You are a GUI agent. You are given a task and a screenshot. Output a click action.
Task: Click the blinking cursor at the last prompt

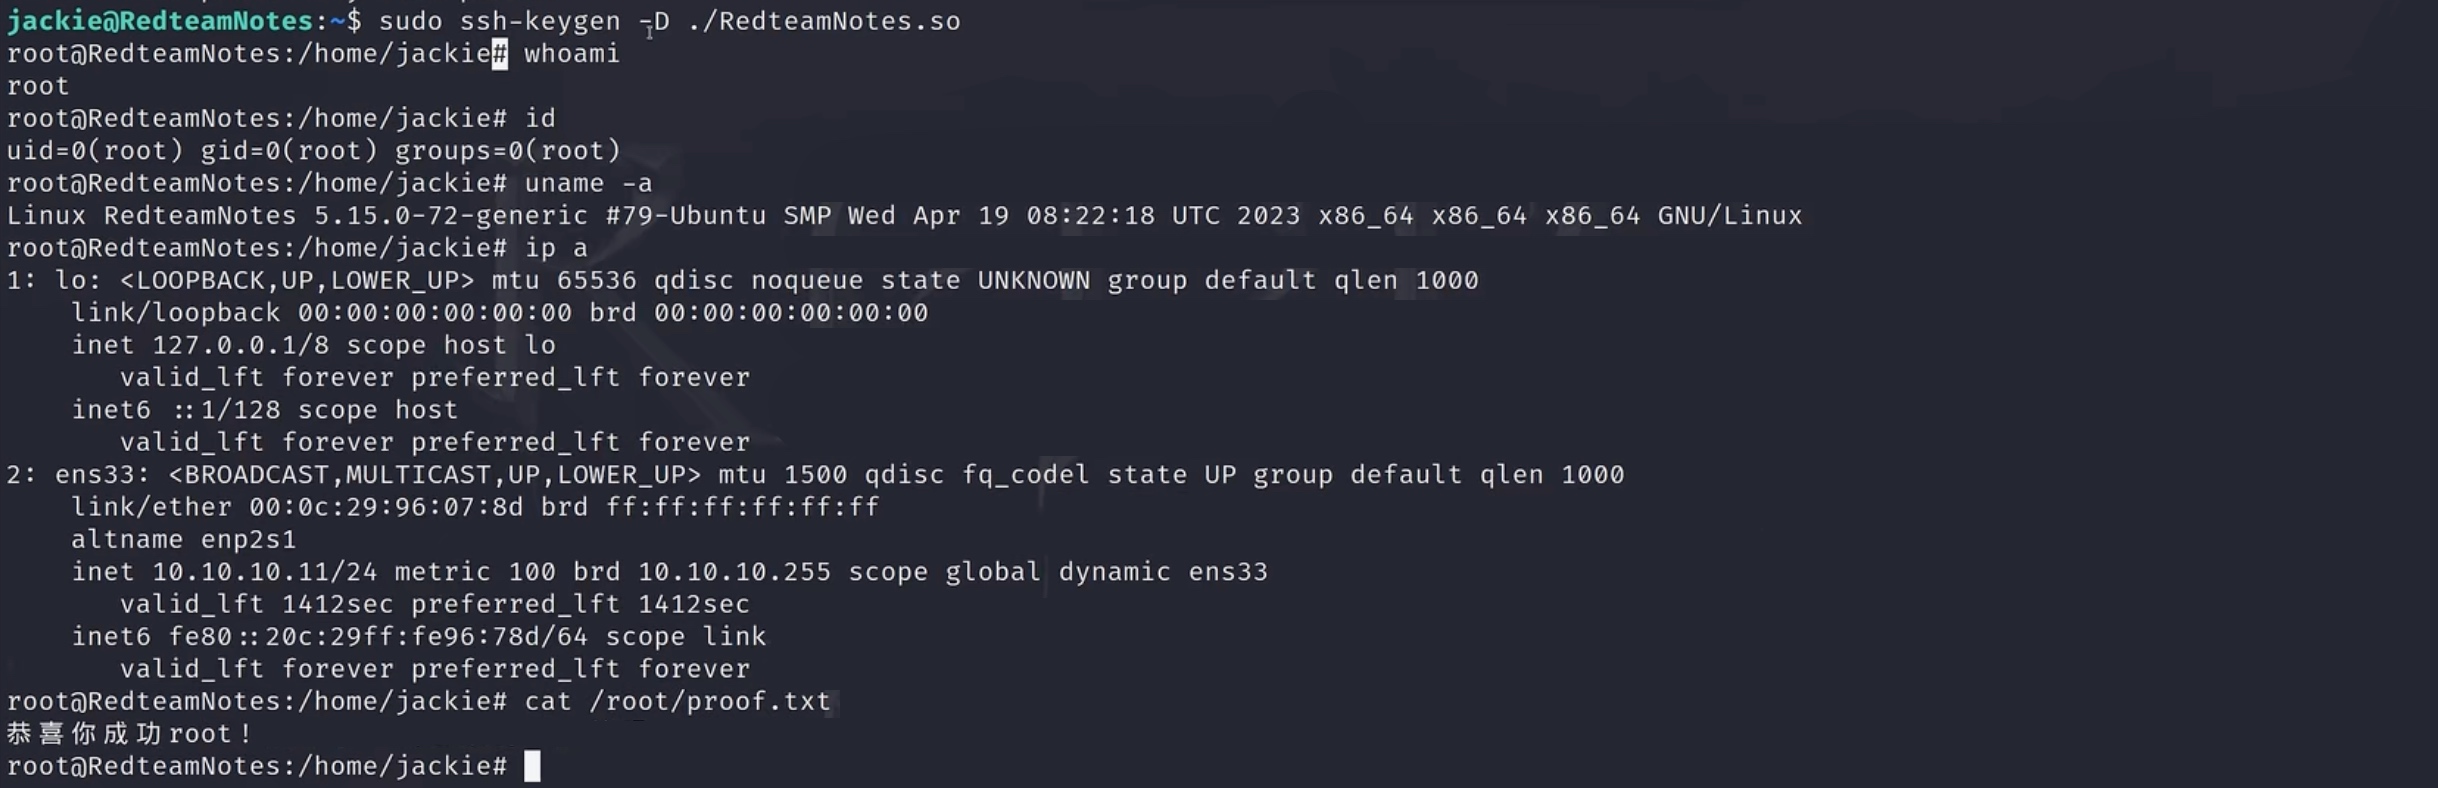click(532, 766)
